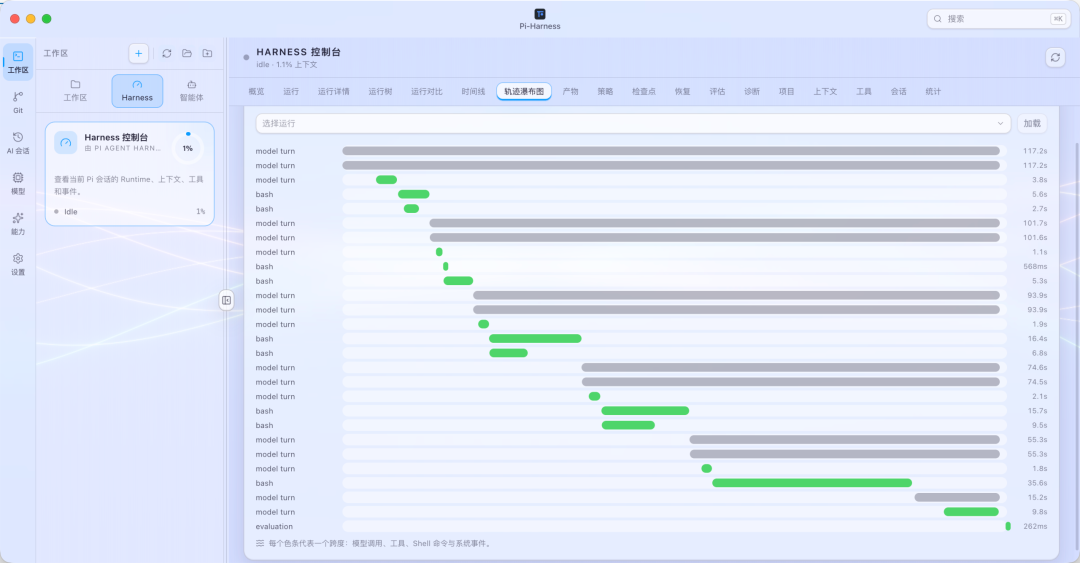Switch to the 检查点 tab

[644, 92]
